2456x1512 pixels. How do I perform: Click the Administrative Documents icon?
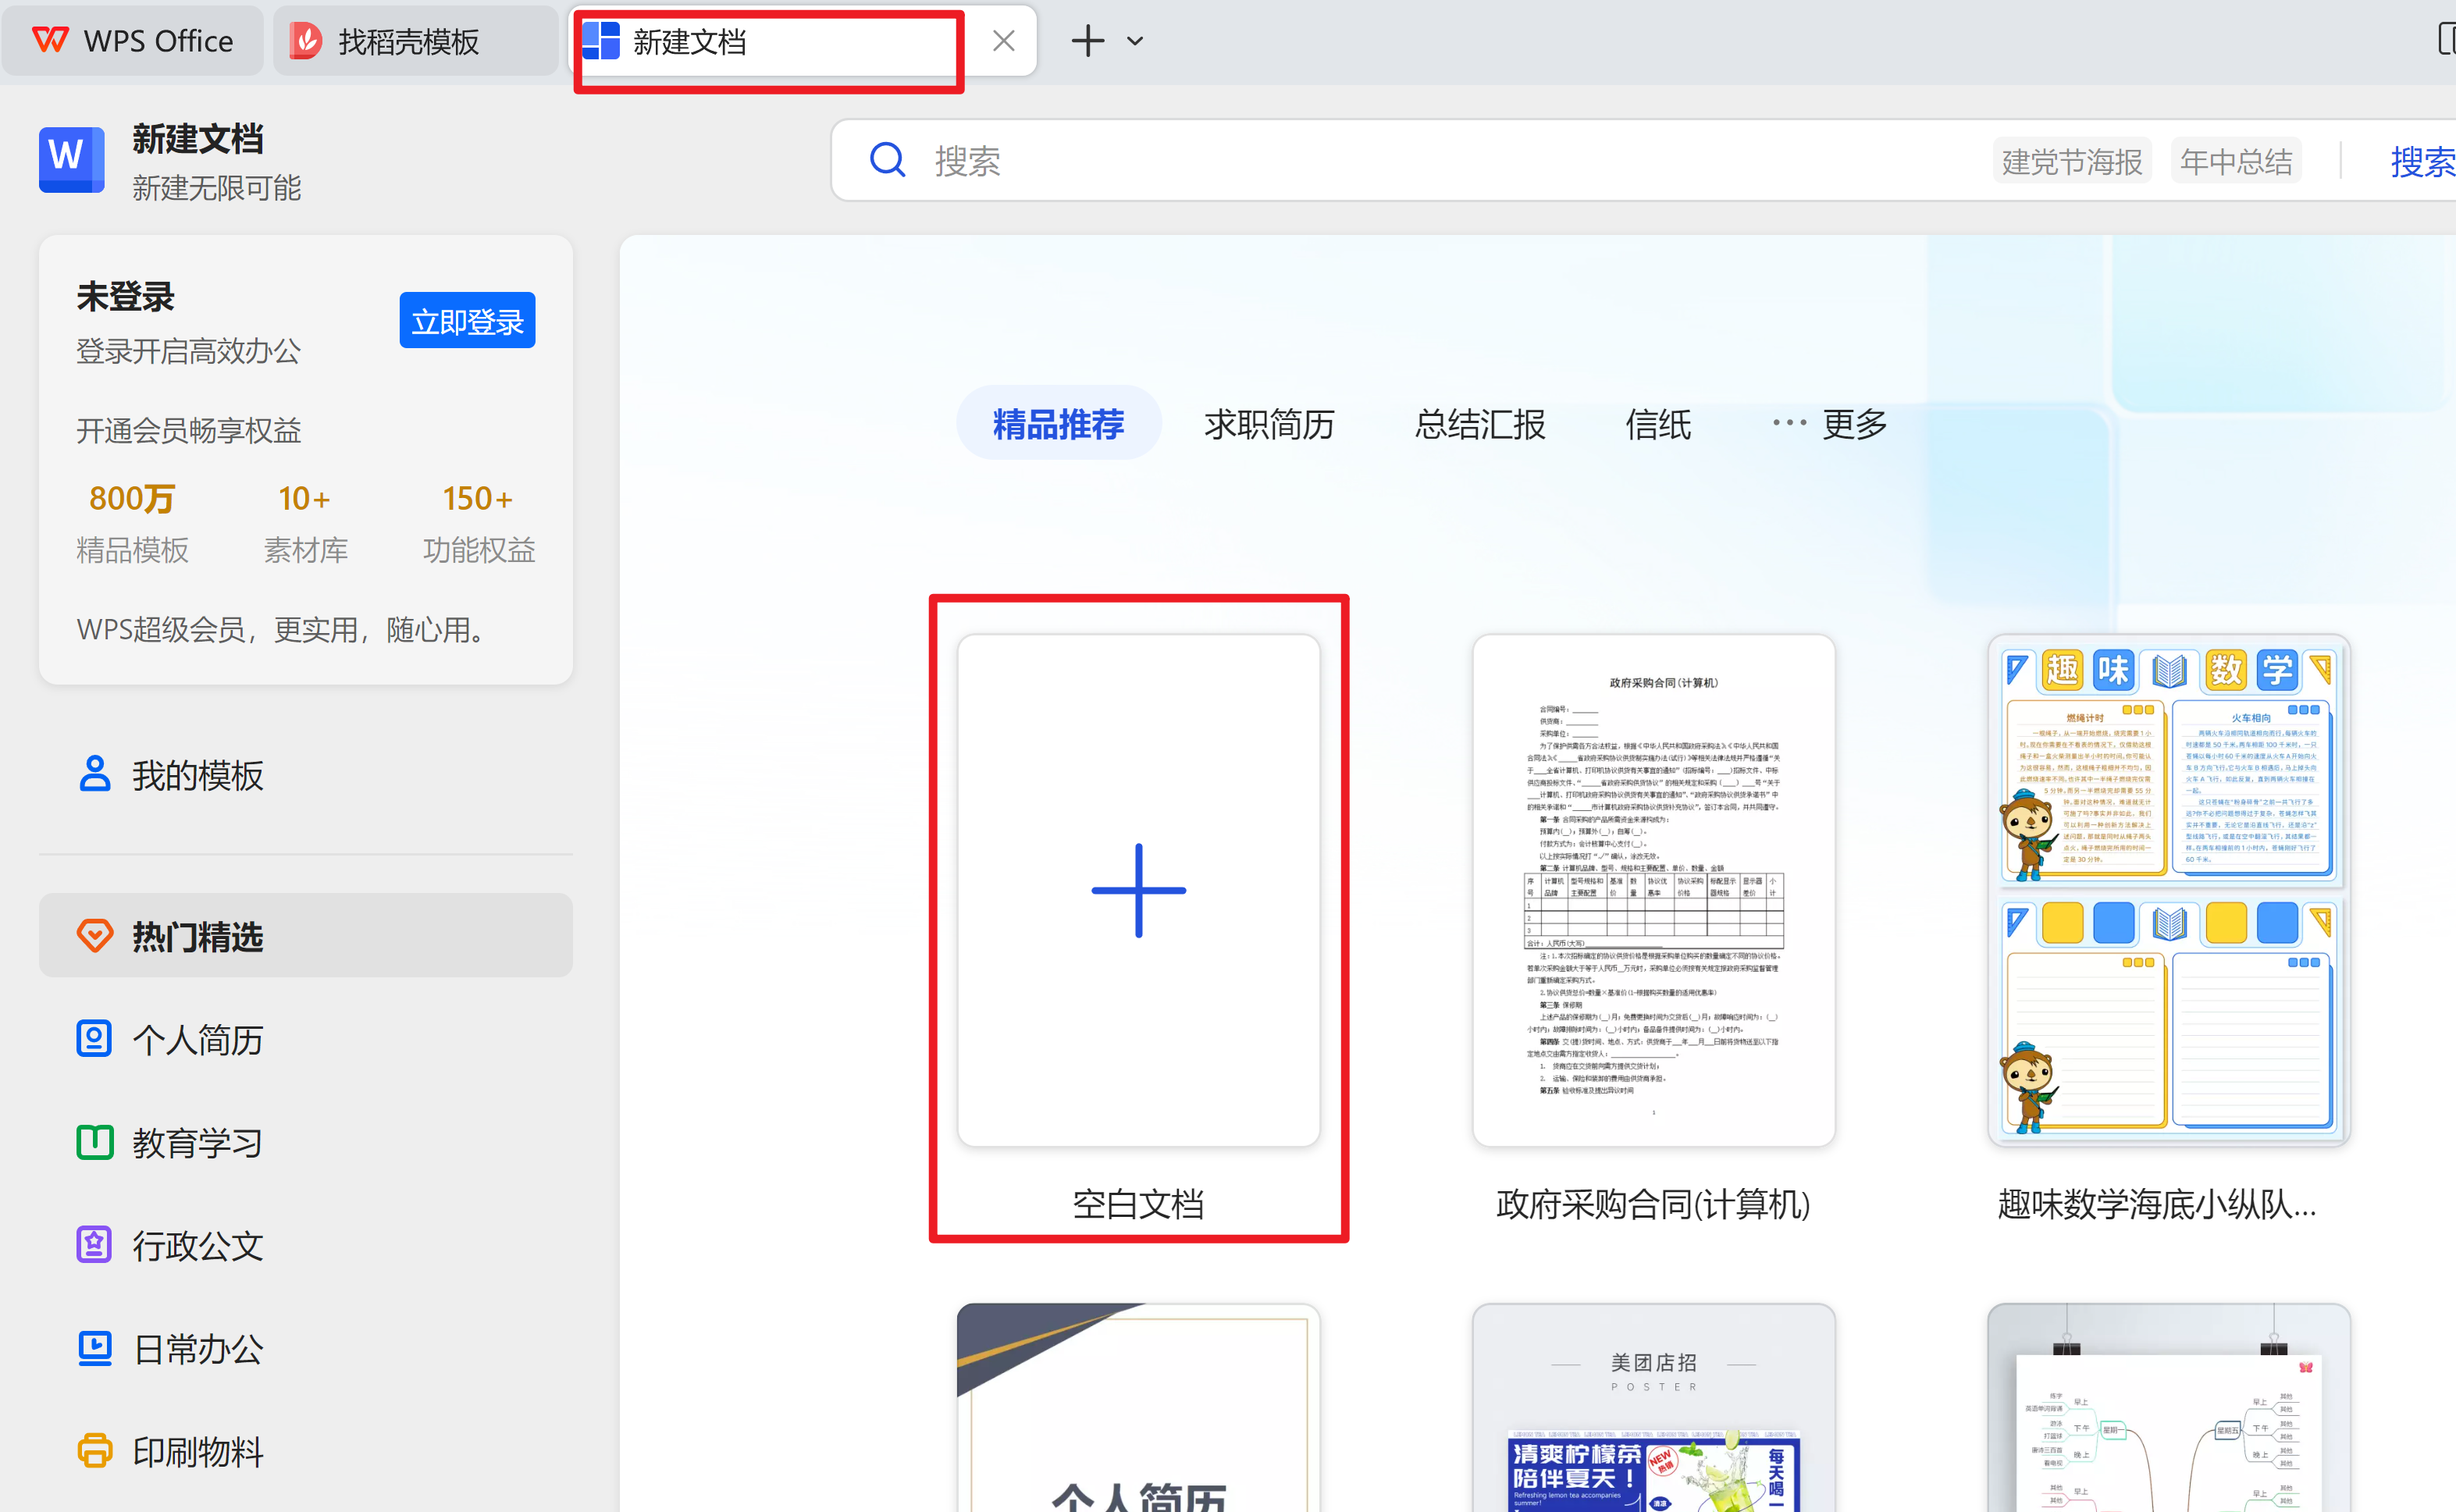click(x=95, y=1245)
